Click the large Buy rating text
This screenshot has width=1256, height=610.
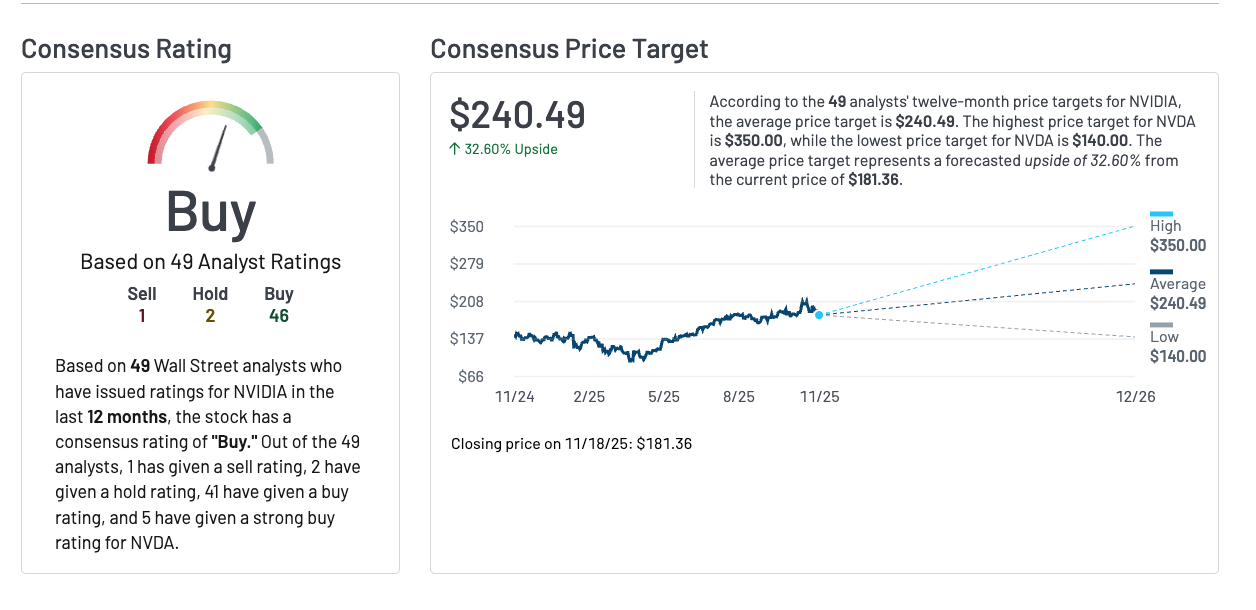tap(211, 211)
